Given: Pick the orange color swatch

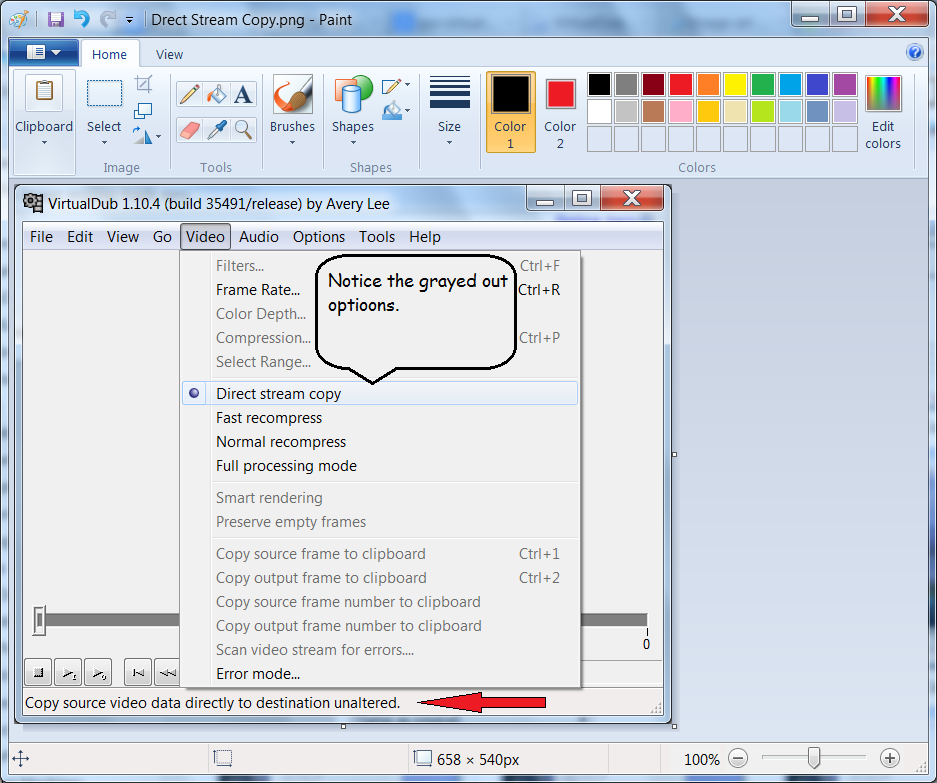Looking at the screenshot, I should [708, 84].
